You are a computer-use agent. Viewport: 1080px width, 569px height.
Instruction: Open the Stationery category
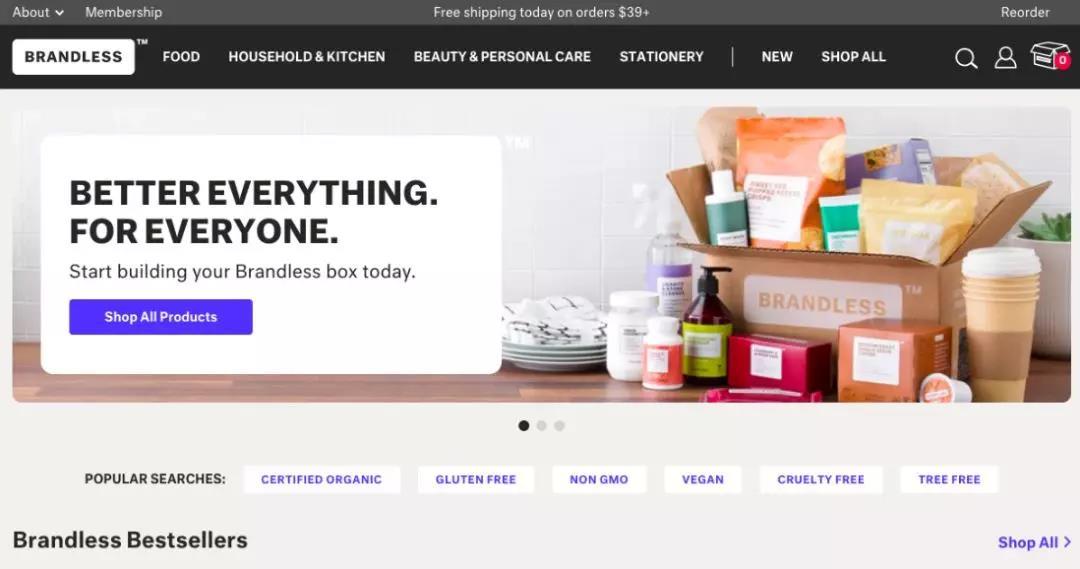point(661,57)
